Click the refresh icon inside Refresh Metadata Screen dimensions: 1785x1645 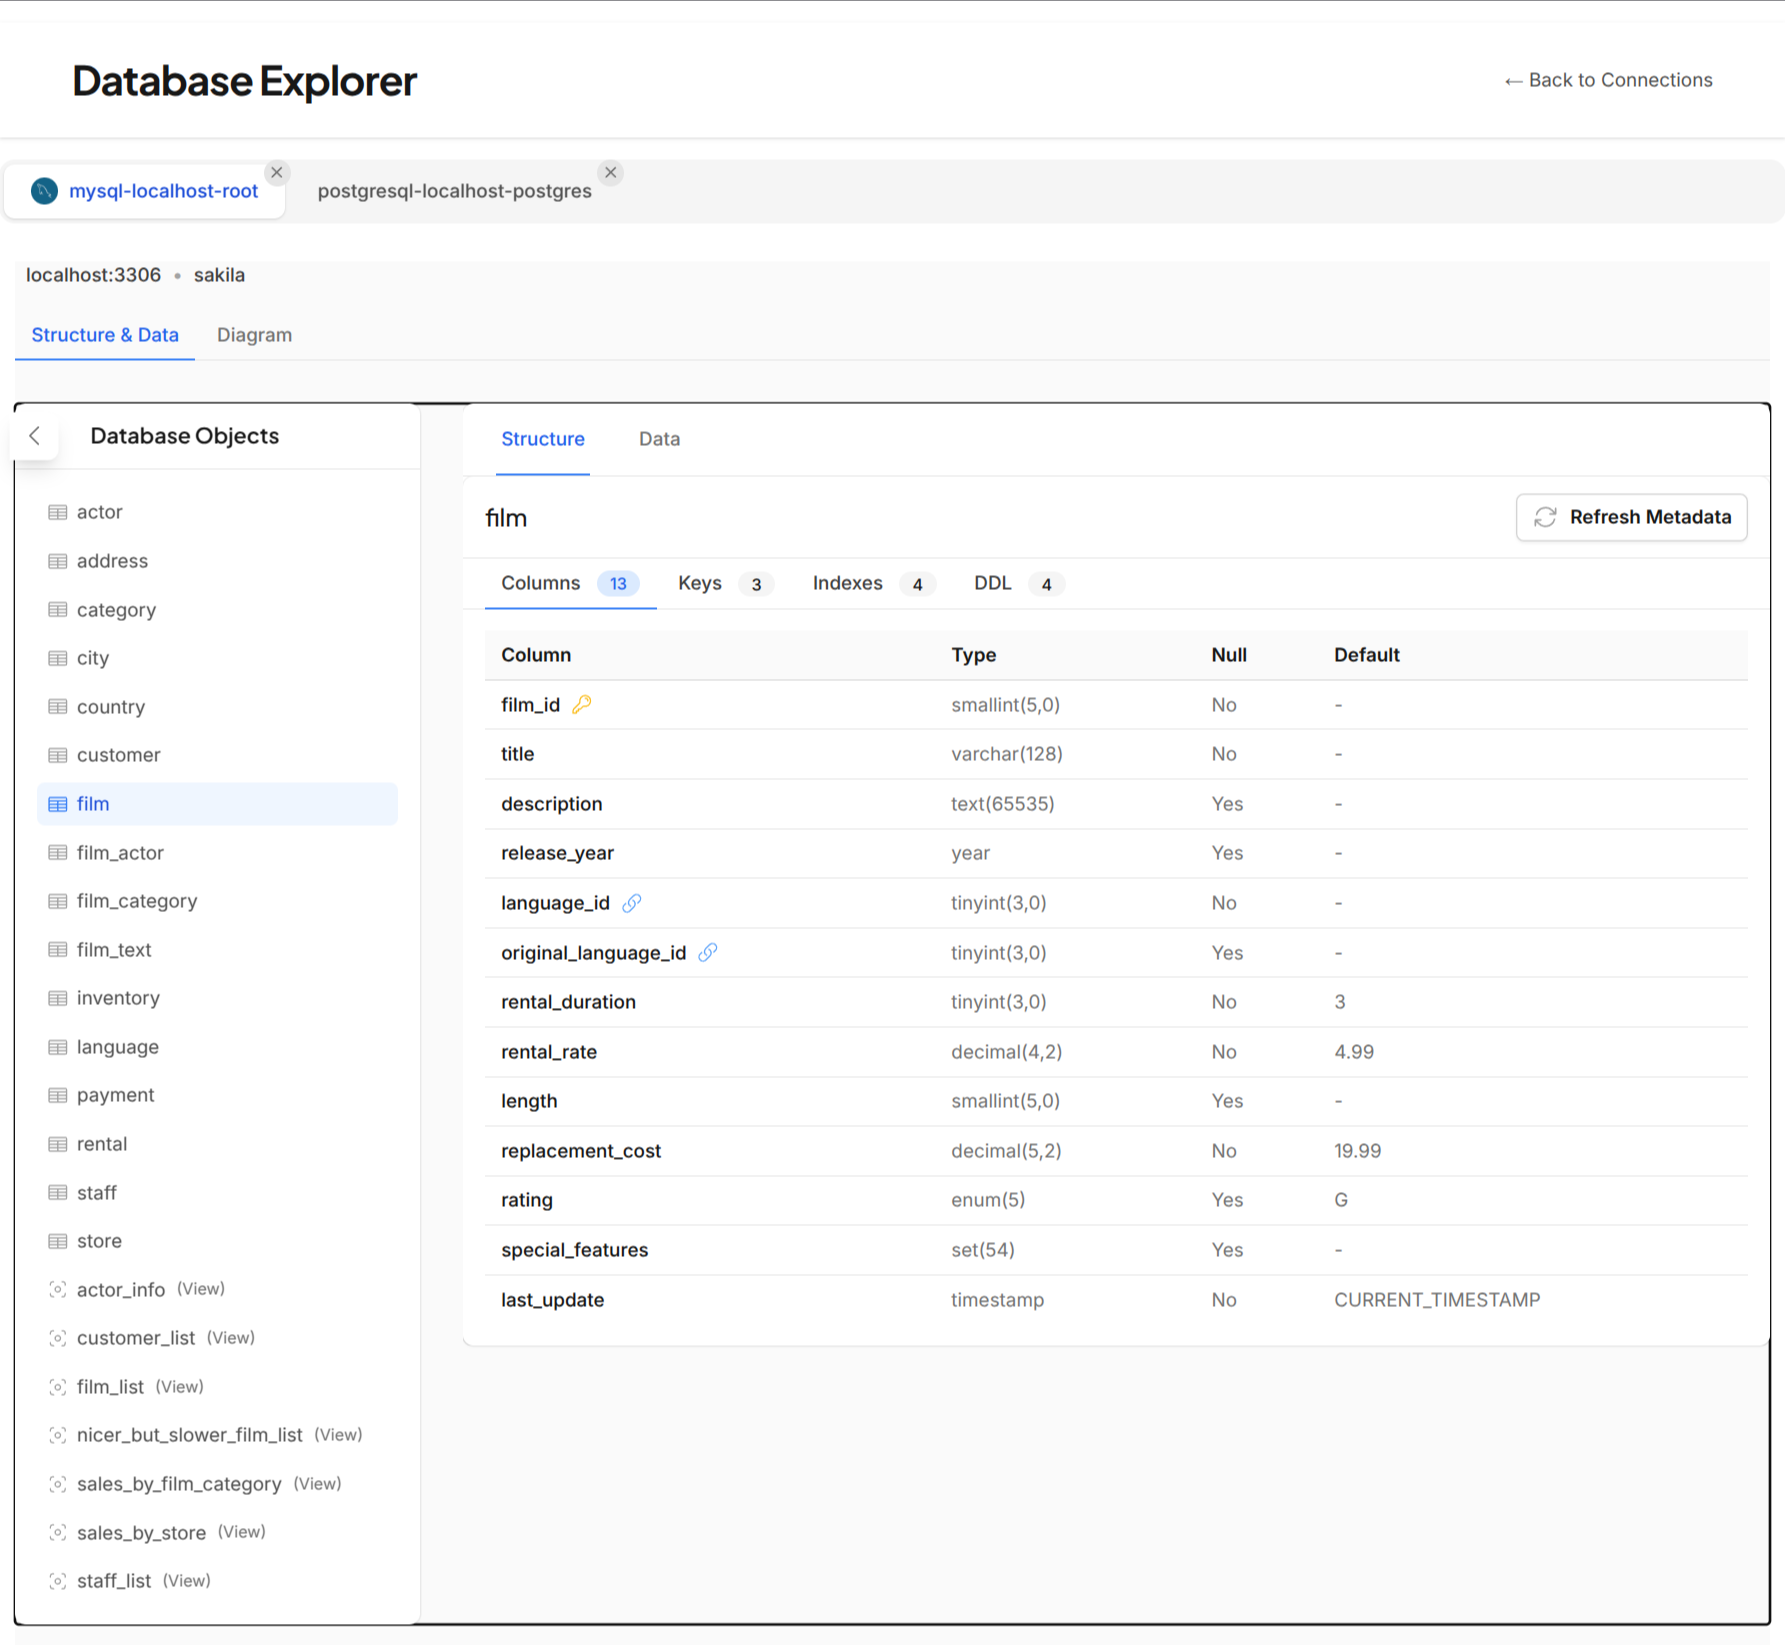tap(1546, 517)
